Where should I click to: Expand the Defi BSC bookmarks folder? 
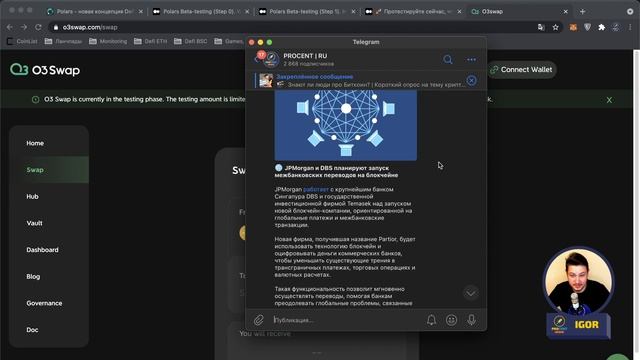(191, 41)
